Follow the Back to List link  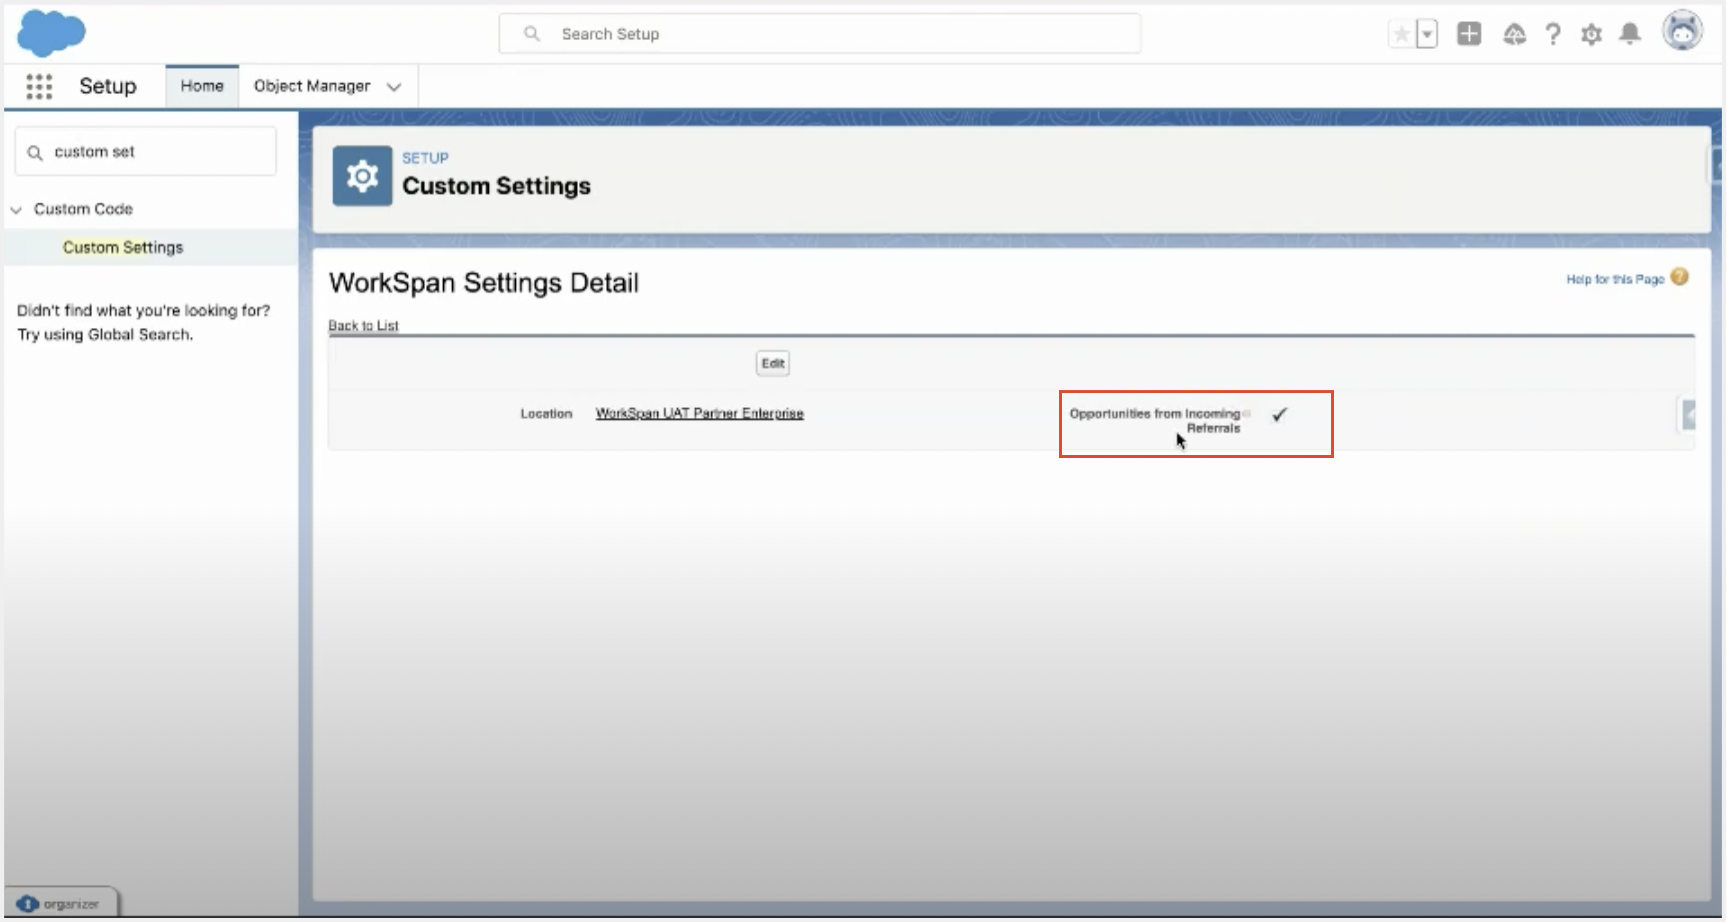point(363,326)
